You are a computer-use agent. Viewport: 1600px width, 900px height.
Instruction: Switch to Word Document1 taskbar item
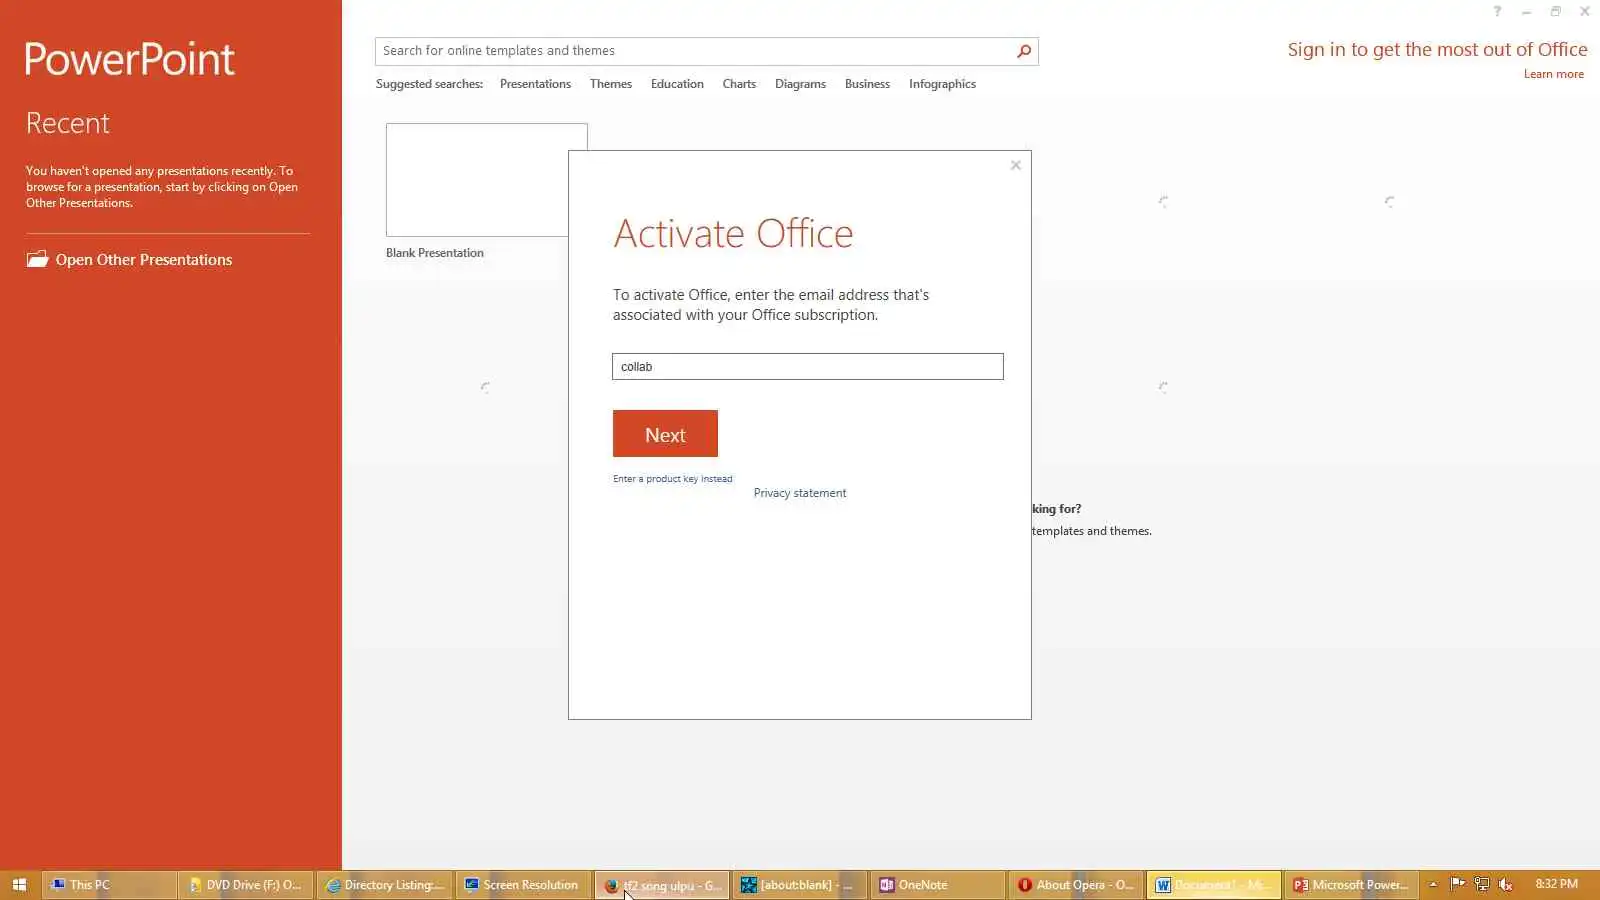click(1214, 885)
